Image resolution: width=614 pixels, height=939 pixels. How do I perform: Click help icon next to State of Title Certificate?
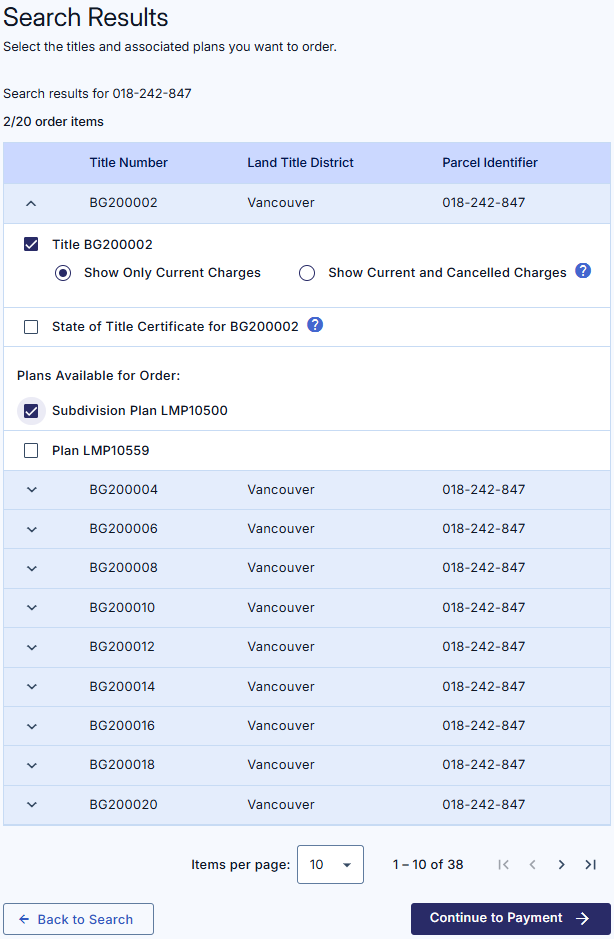pos(315,325)
